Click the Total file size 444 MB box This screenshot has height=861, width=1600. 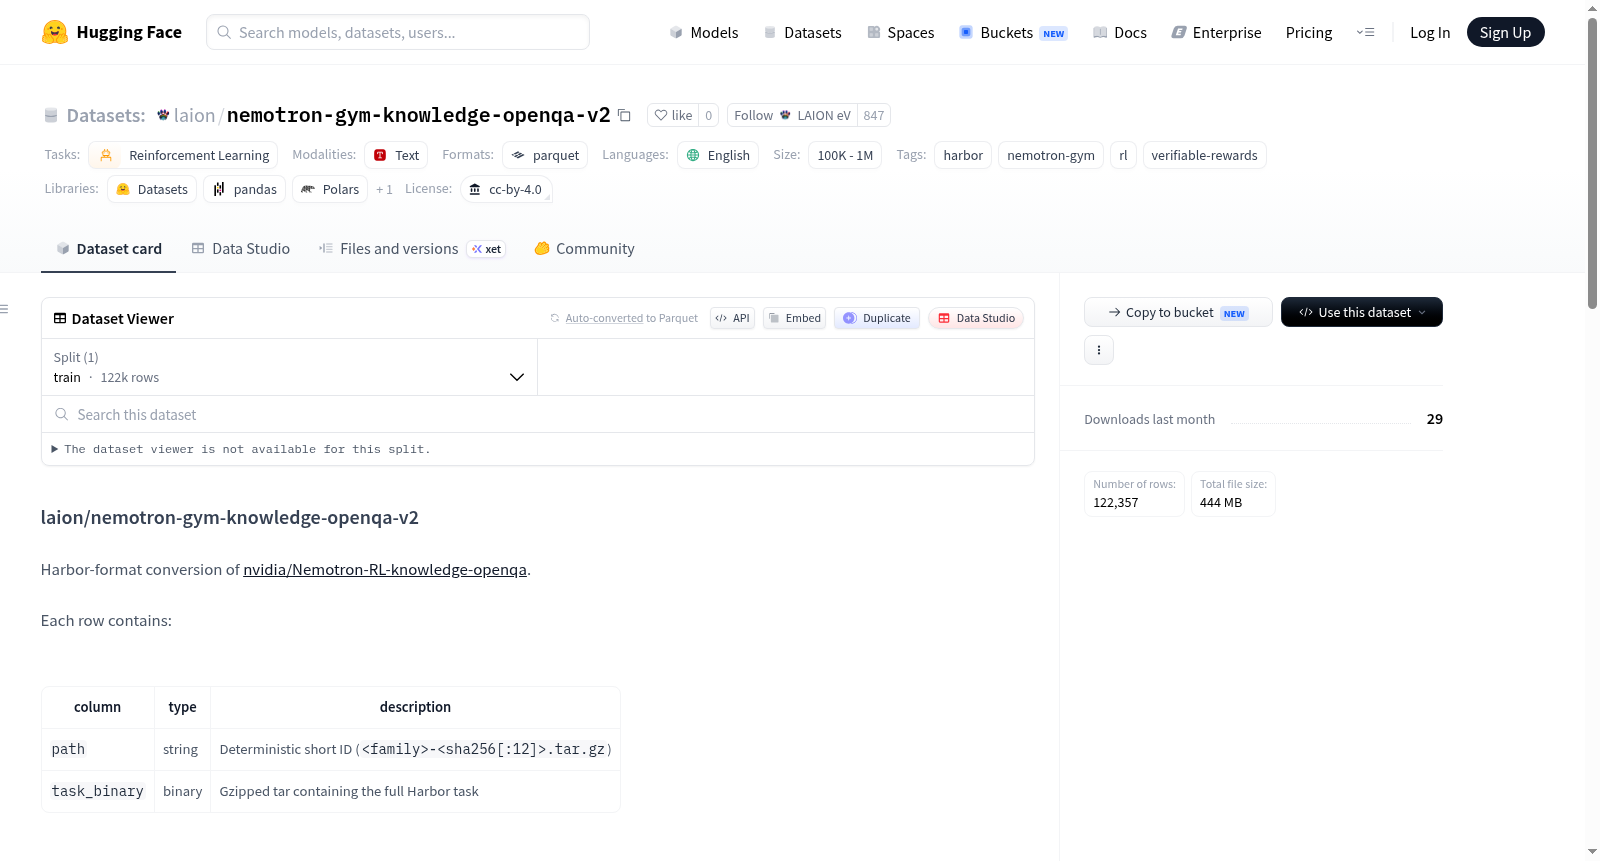[x=1233, y=494]
